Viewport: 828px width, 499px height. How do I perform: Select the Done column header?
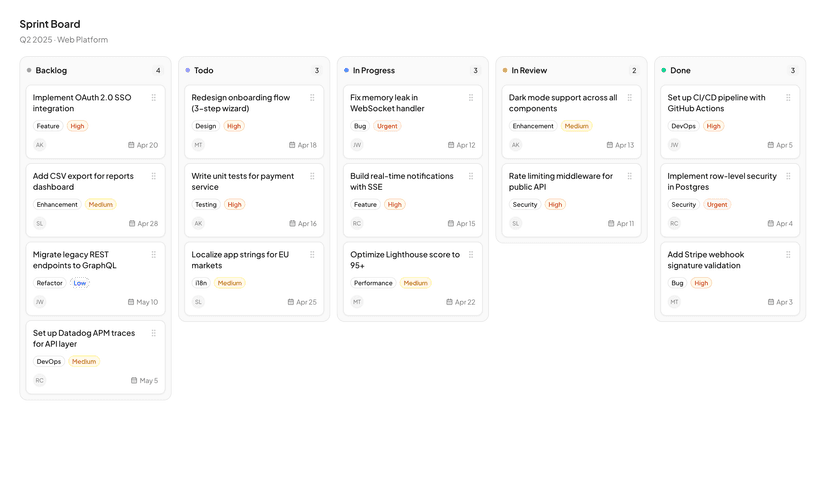point(730,70)
